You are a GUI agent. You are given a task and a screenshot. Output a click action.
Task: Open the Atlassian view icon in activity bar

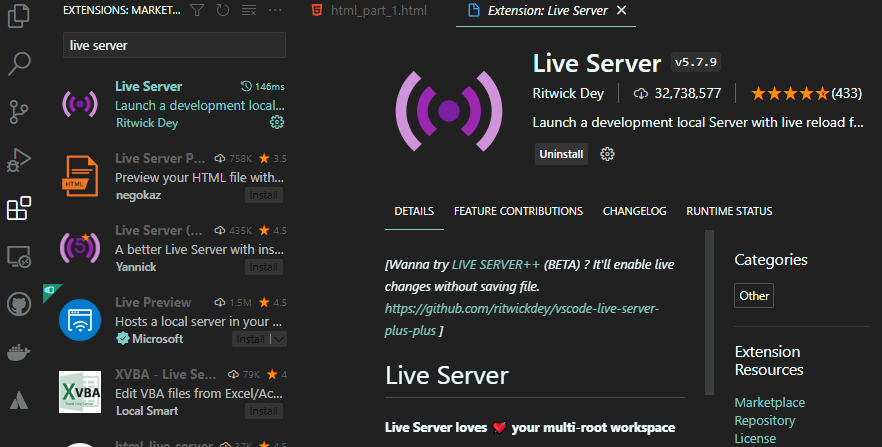[19, 400]
